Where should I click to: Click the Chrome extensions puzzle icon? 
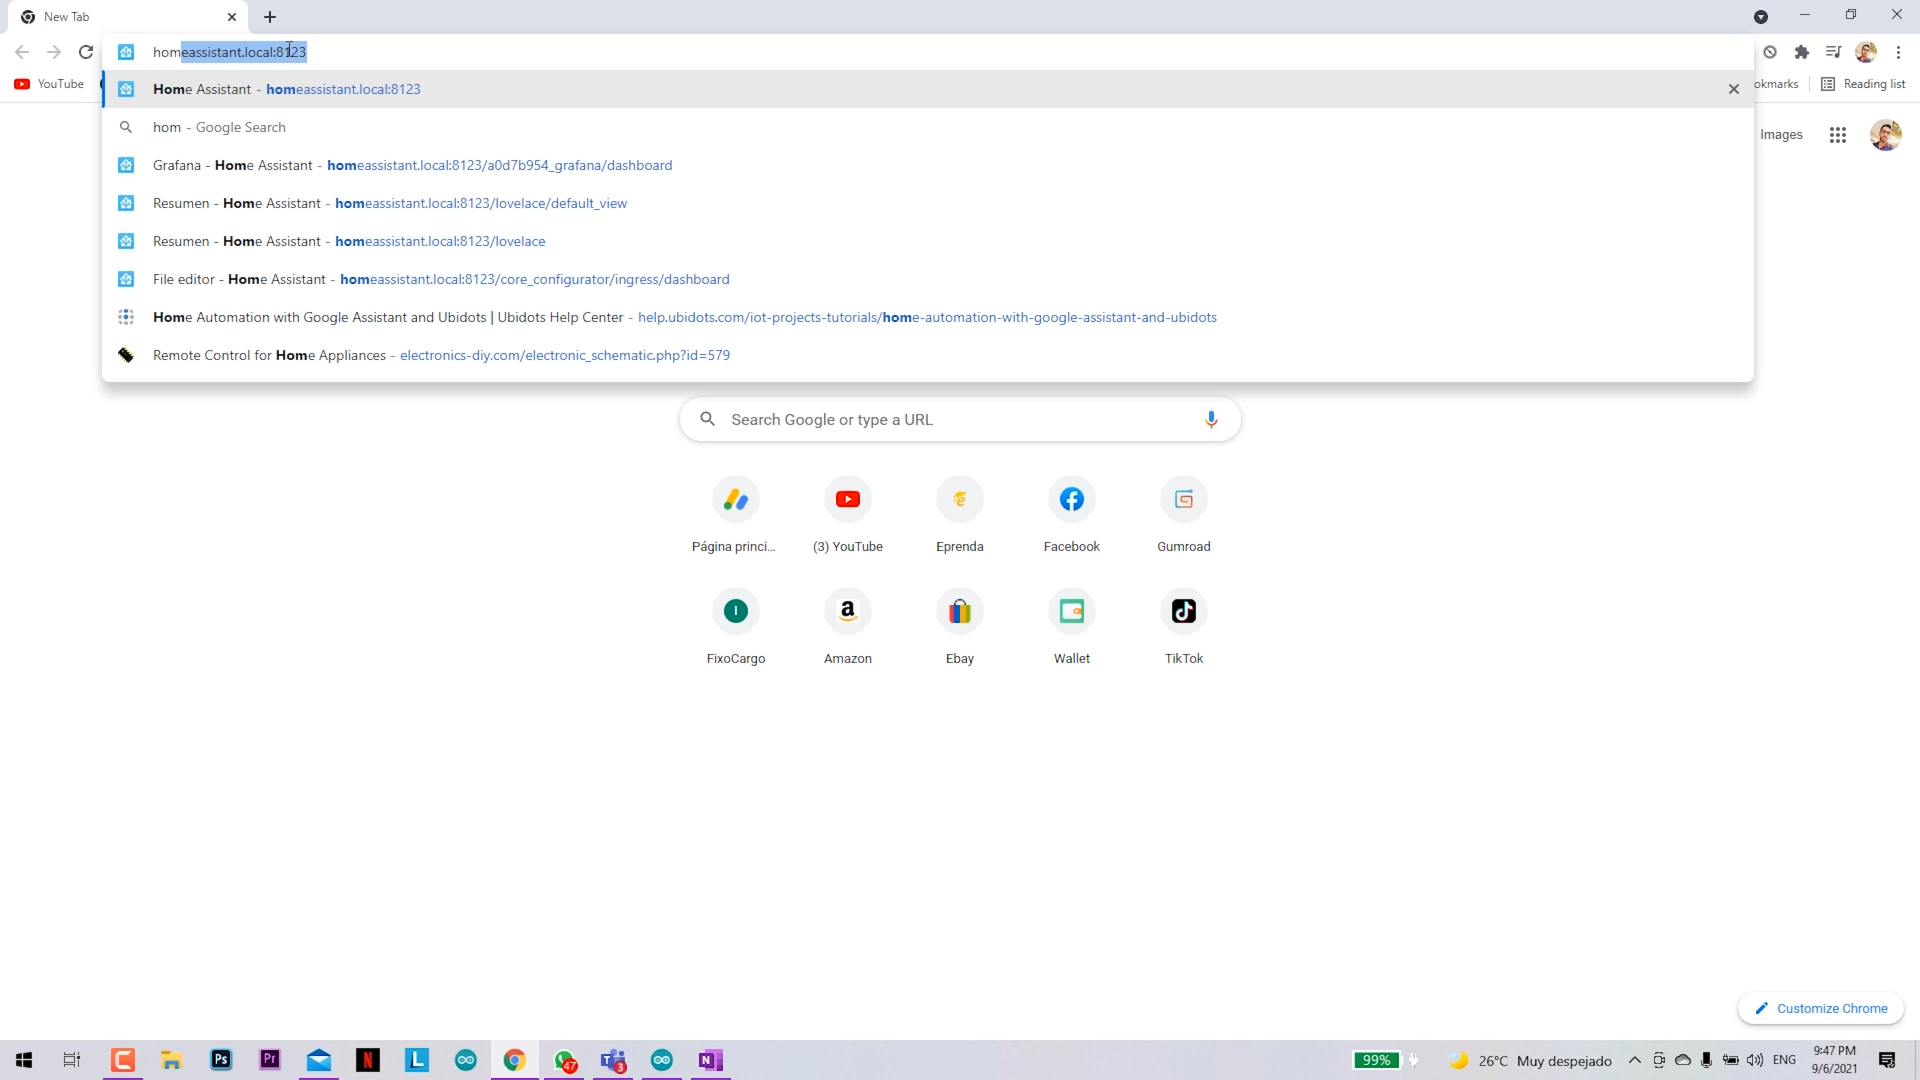click(x=1803, y=51)
